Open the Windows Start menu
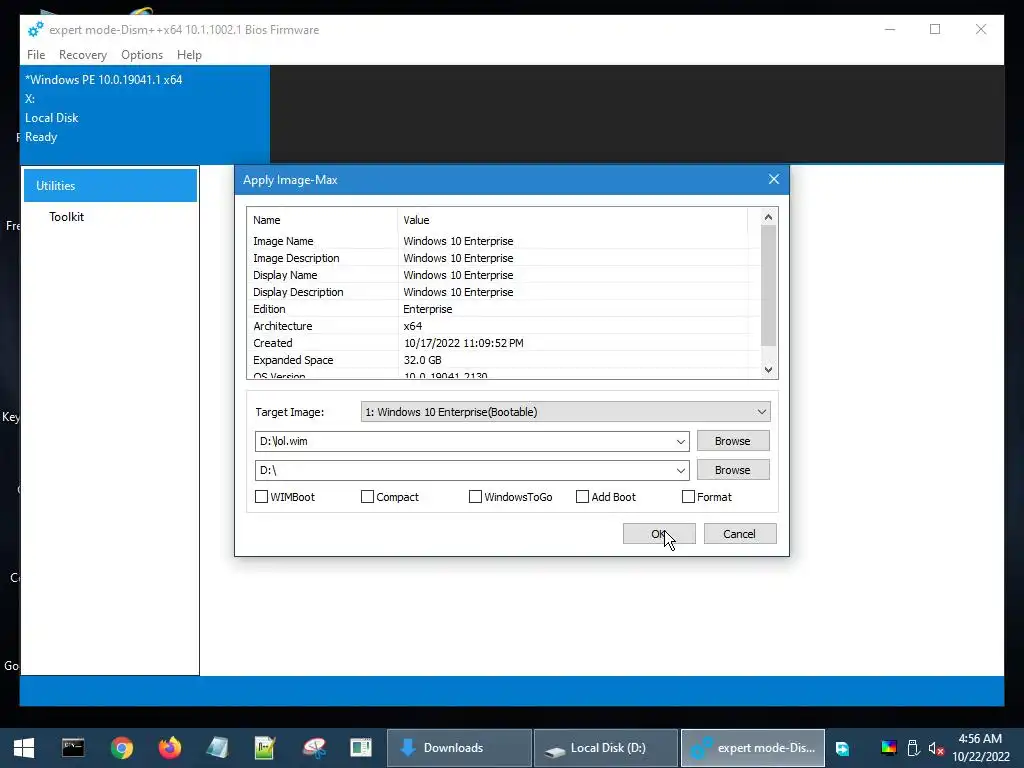 (24, 748)
